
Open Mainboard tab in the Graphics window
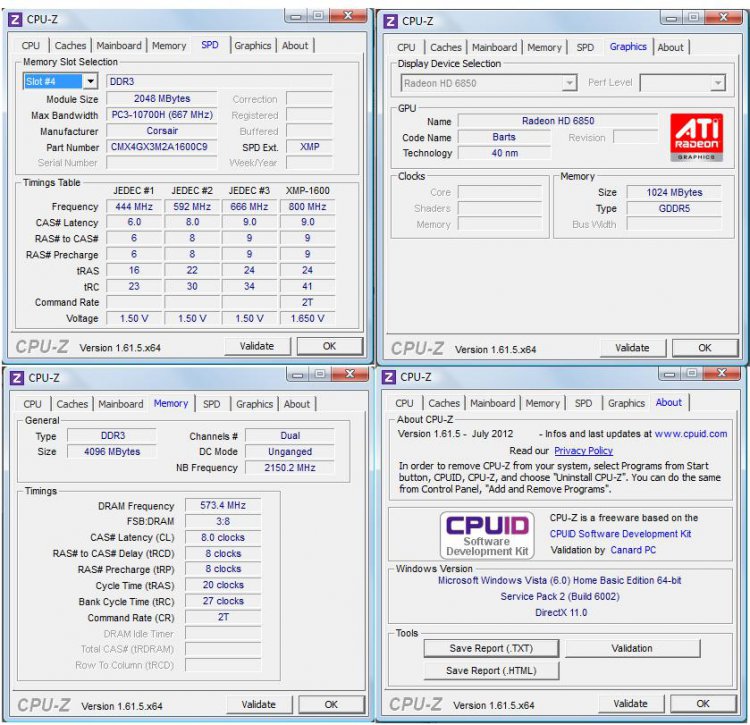(495, 47)
